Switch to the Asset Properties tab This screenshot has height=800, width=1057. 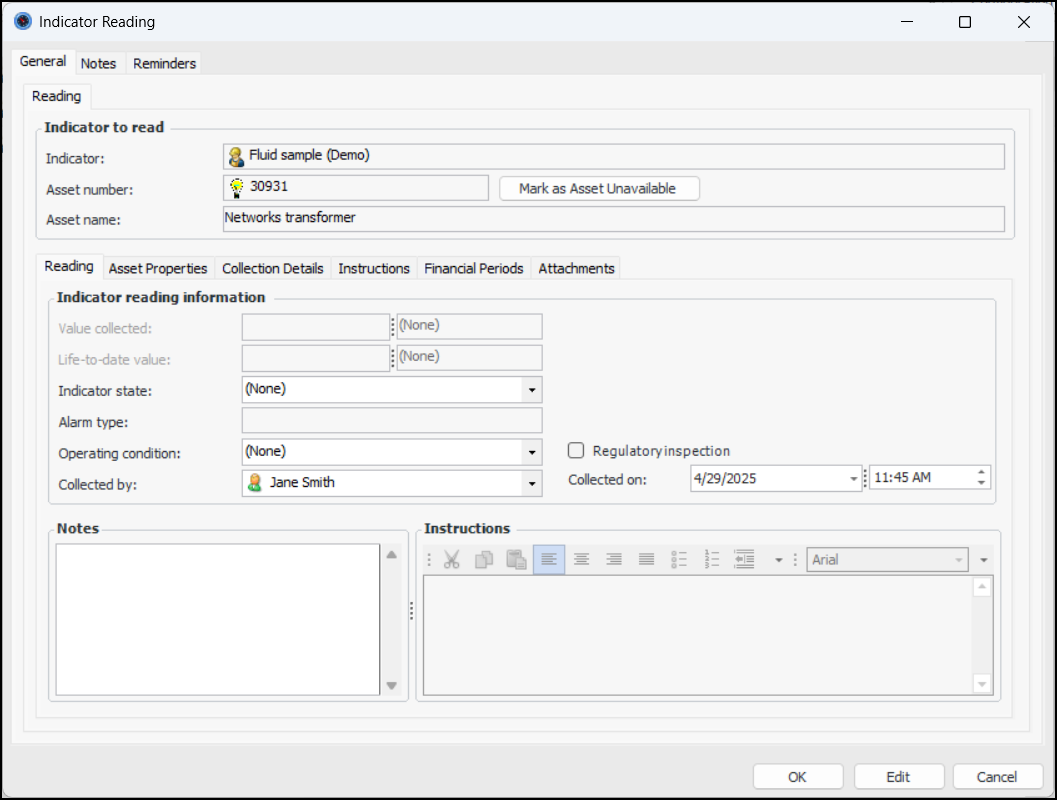point(158,268)
